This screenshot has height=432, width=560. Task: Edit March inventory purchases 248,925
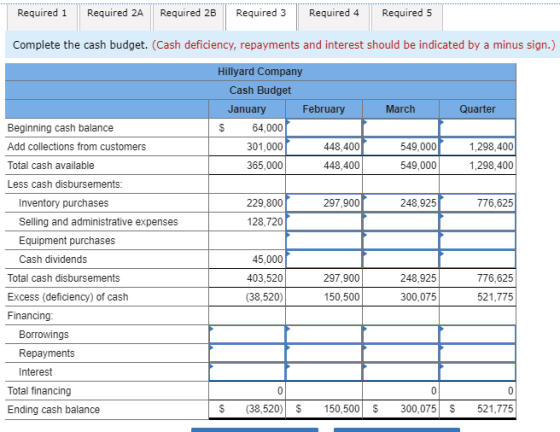click(x=401, y=203)
